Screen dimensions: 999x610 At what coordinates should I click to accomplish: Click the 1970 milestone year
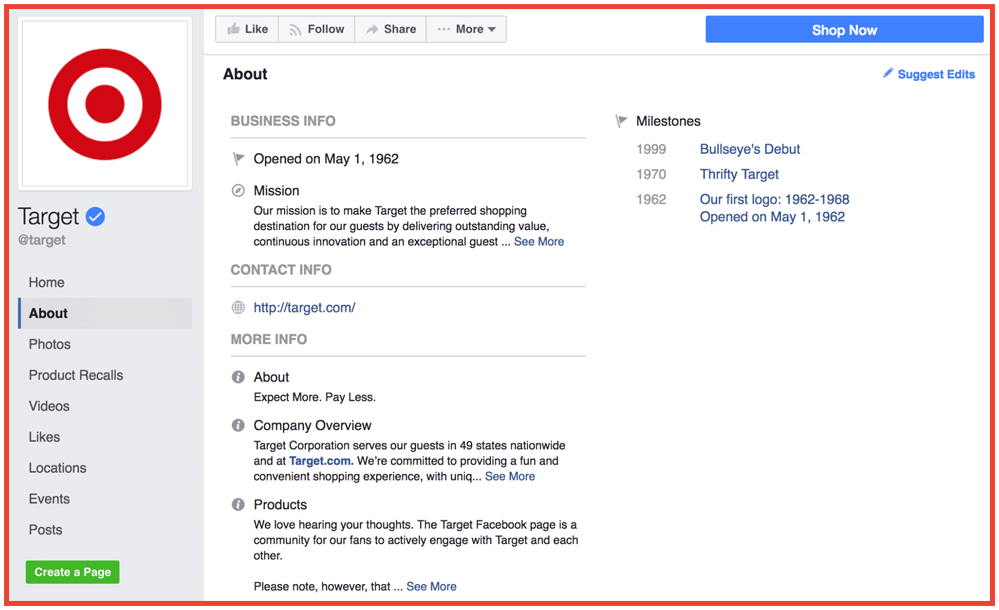[x=651, y=174]
